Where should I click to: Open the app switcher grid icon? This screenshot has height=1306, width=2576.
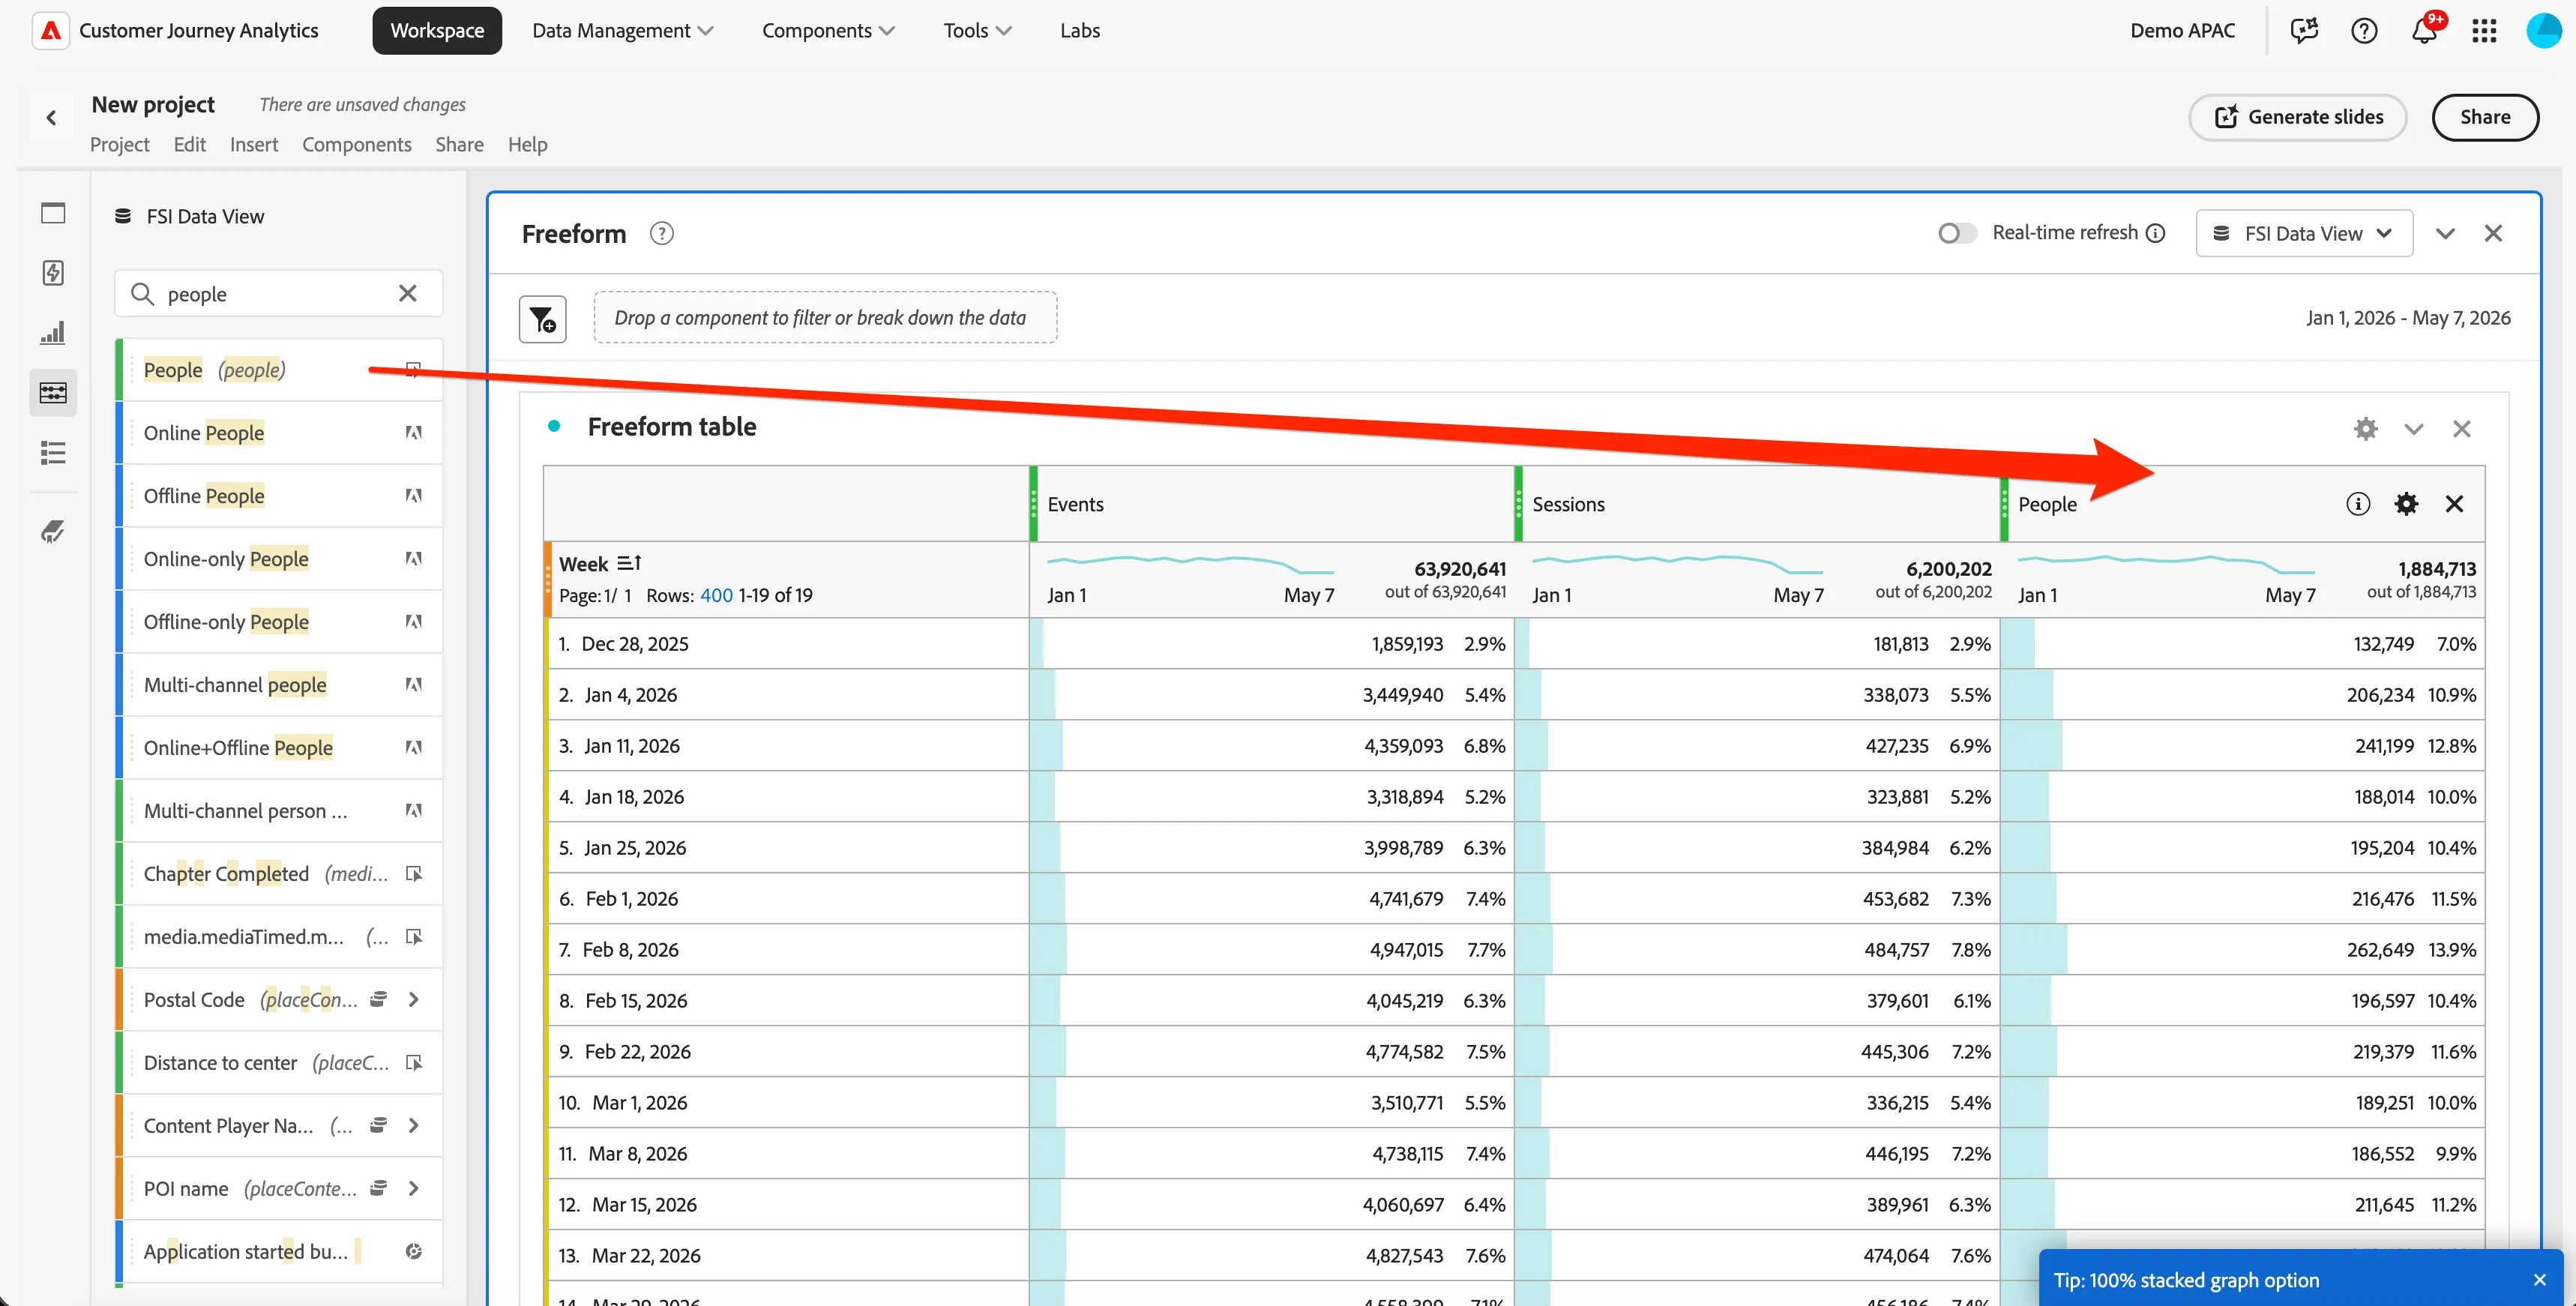[x=2484, y=30]
